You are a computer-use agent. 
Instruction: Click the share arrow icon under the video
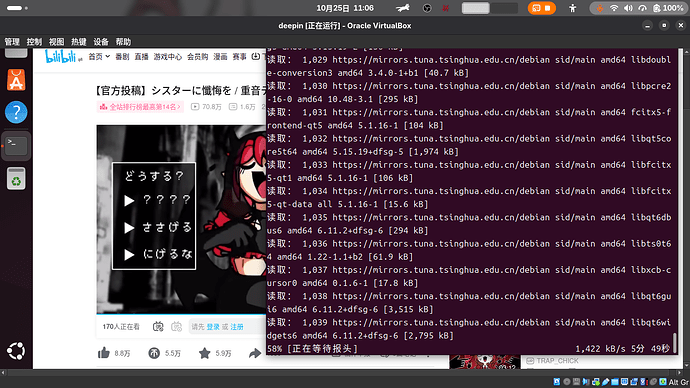(x=255, y=353)
